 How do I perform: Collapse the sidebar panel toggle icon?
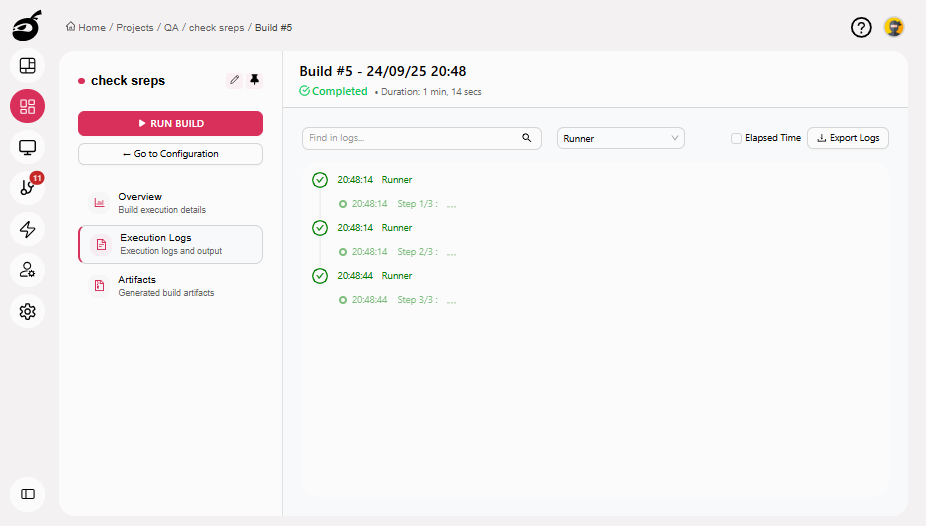click(x=28, y=494)
